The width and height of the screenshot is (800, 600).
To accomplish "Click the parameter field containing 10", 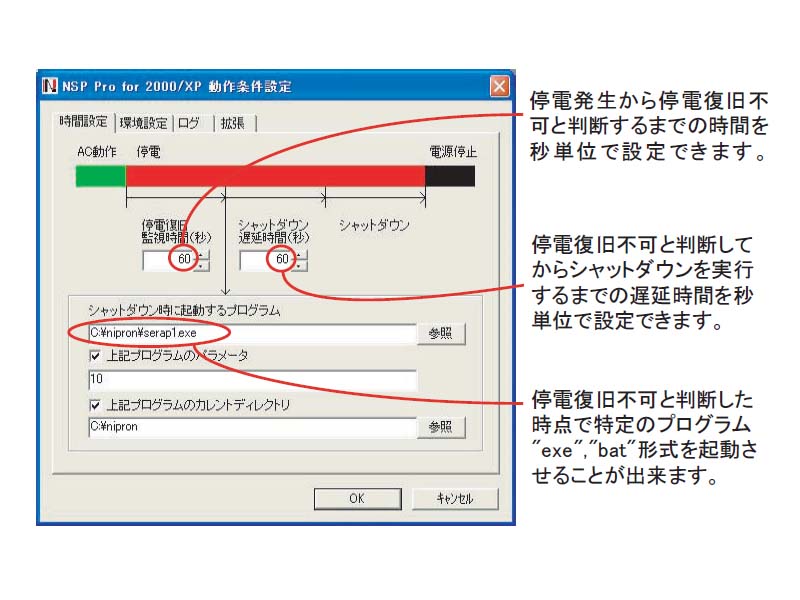I will click(253, 380).
